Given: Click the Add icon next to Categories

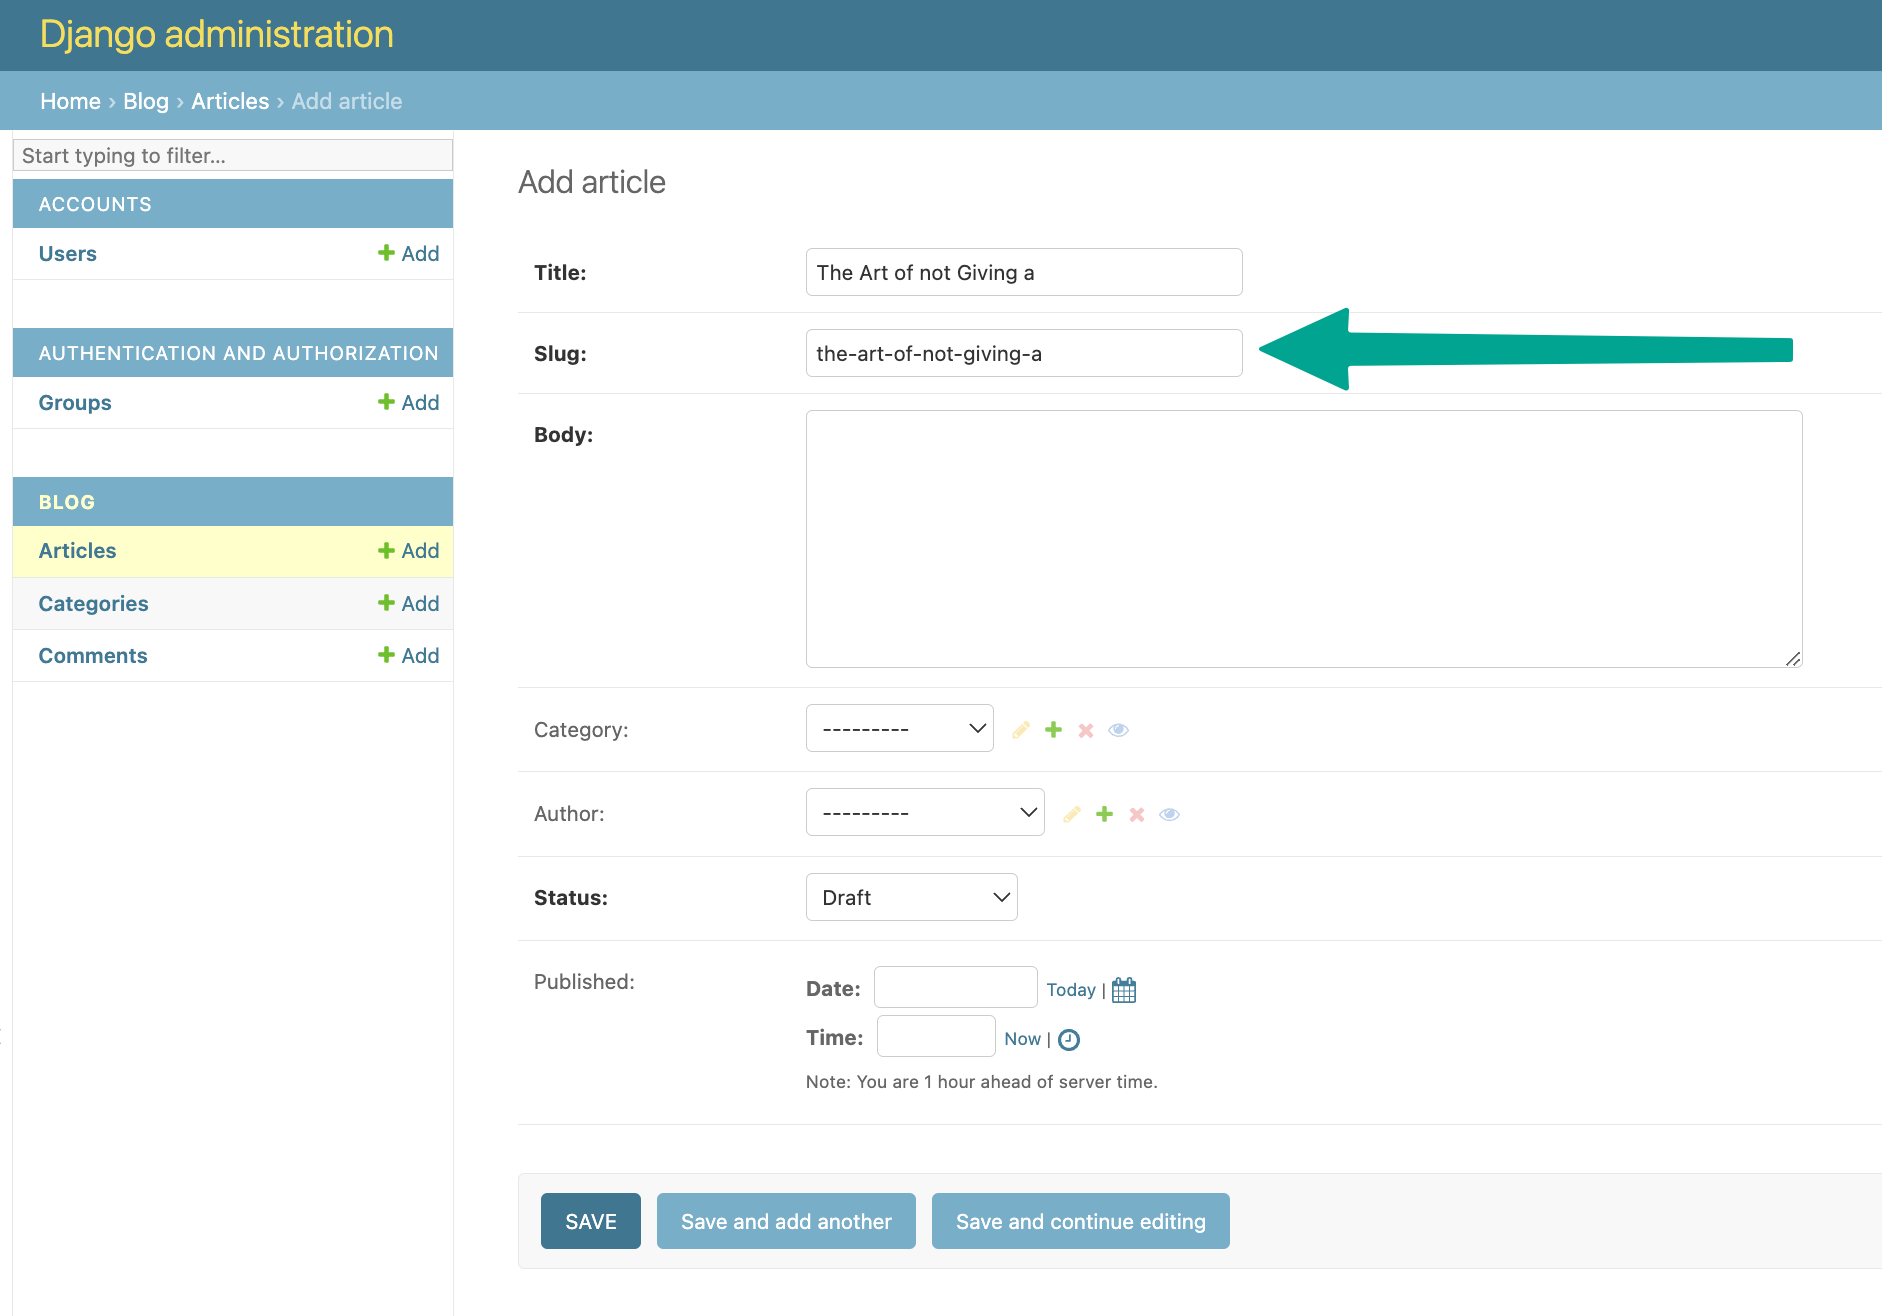Looking at the screenshot, I should coord(408,603).
